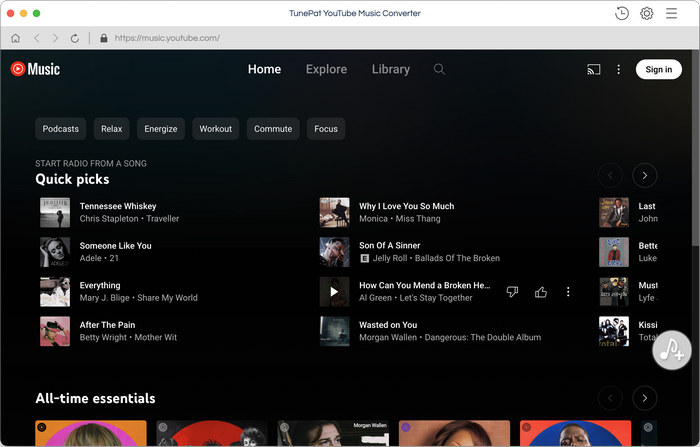Image resolution: width=700 pixels, height=447 pixels.
Task: Click the YouTube Music logo
Action: coord(35,69)
